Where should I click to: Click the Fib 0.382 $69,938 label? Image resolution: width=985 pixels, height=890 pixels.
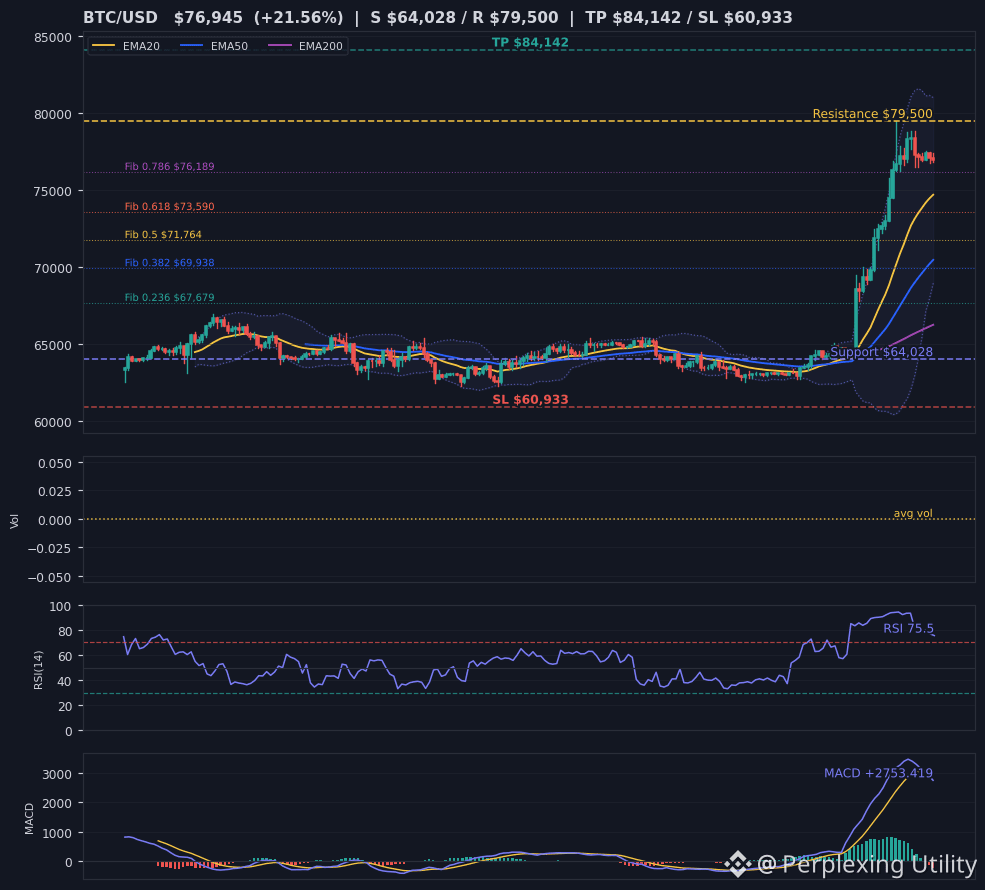coord(169,263)
